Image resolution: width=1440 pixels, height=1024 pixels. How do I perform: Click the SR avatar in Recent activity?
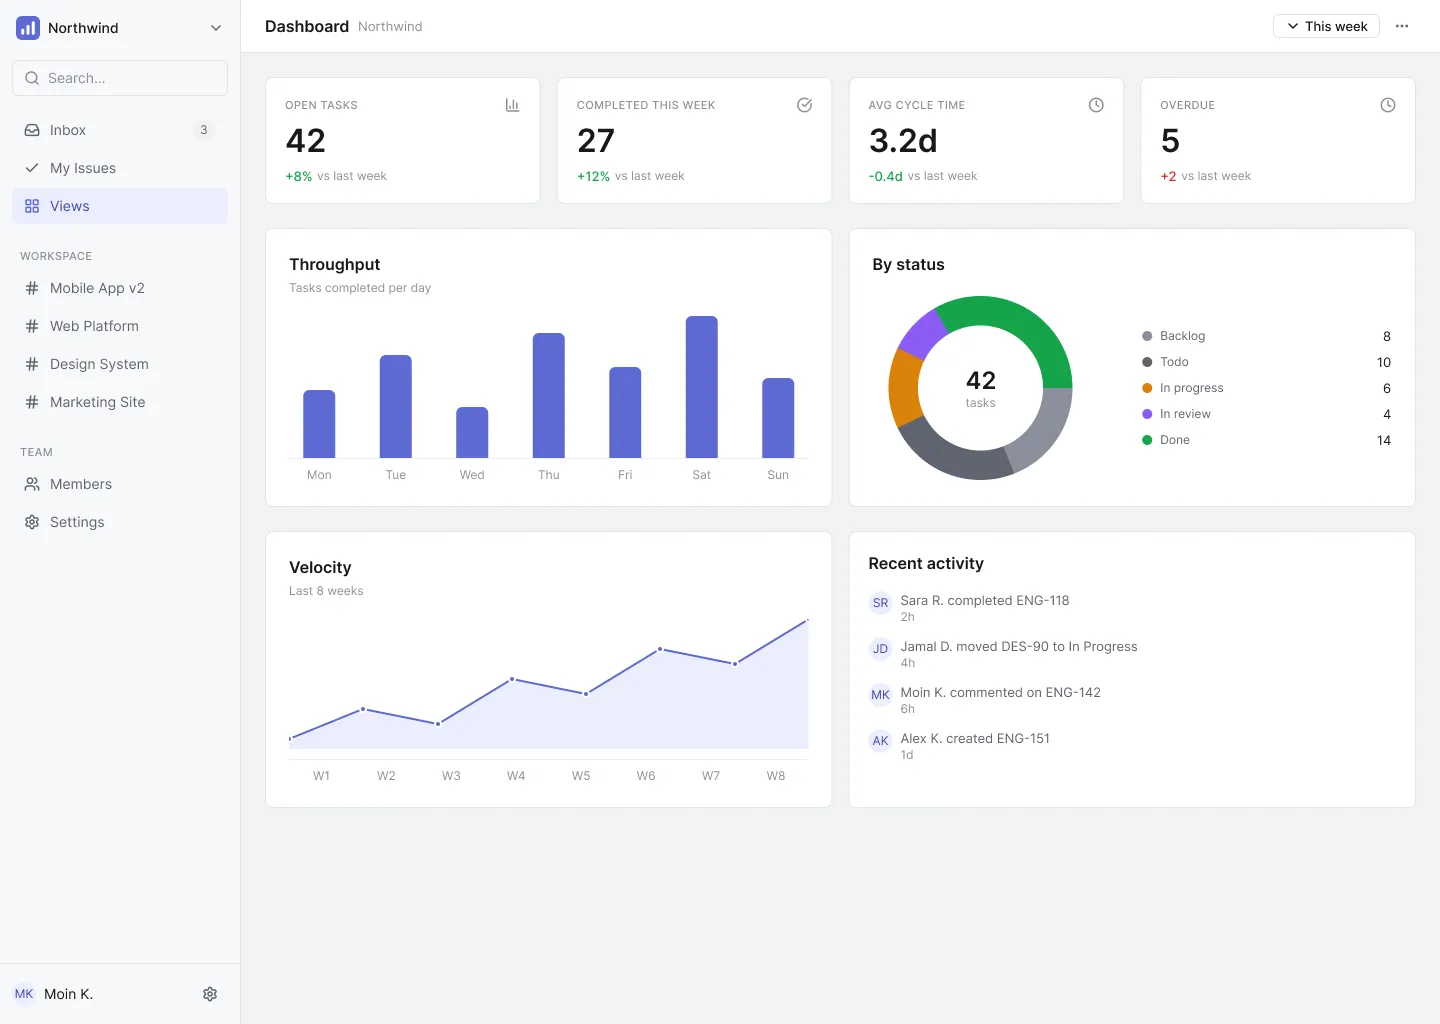click(x=880, y=603)
